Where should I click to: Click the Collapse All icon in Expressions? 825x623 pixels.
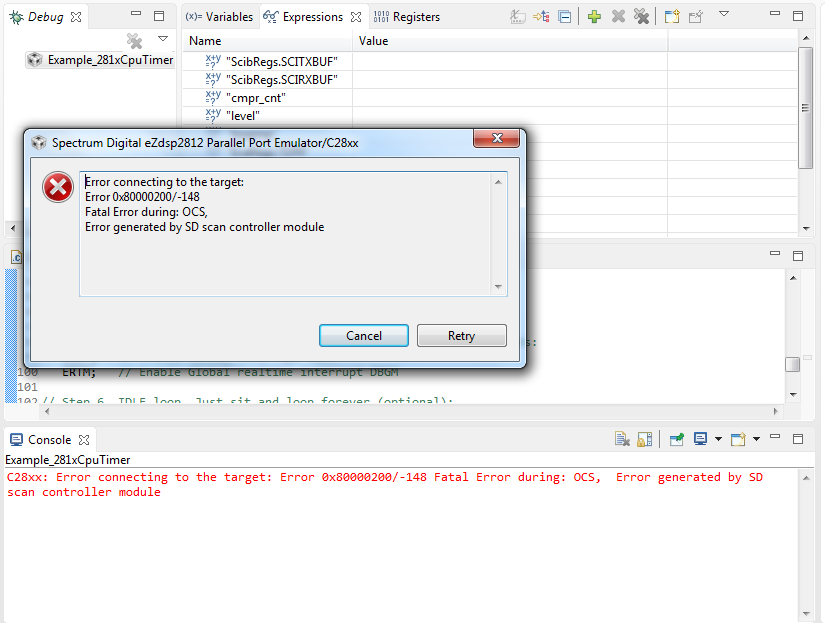coord(565,17)
